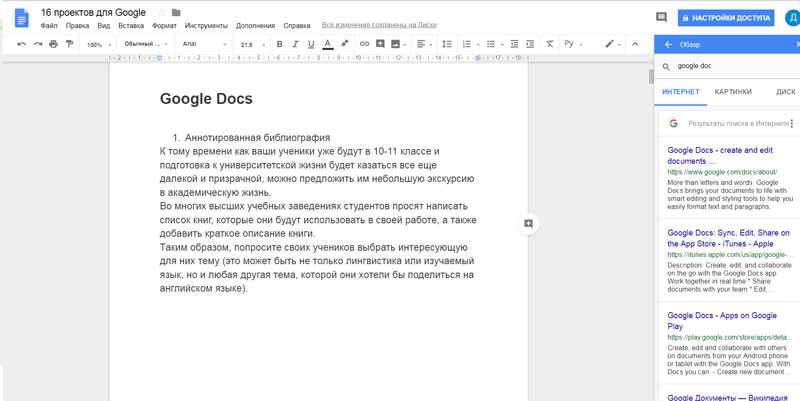Open the highlight color picker
Viewport: 800px width, 401px height.
pyautogui.click(x=344, y=44)
